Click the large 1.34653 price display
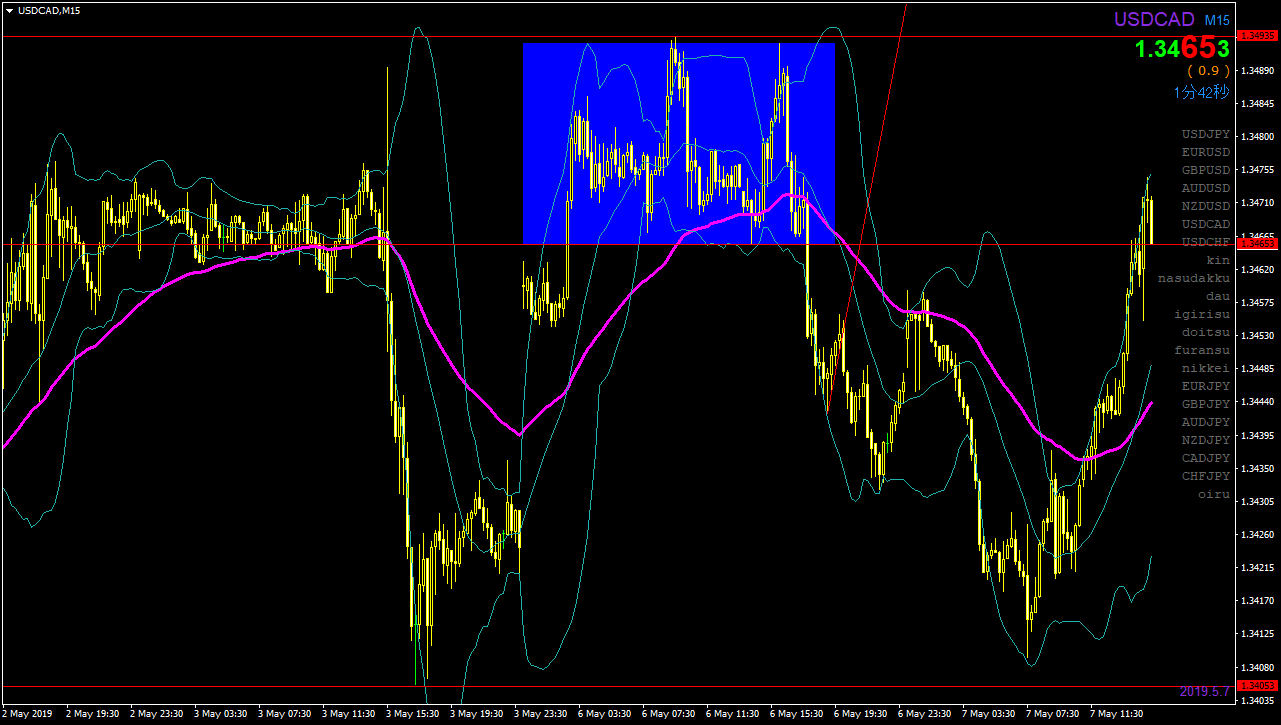Image resolution: width=1281 pixels, height=725 pixels. point(1182,48)
